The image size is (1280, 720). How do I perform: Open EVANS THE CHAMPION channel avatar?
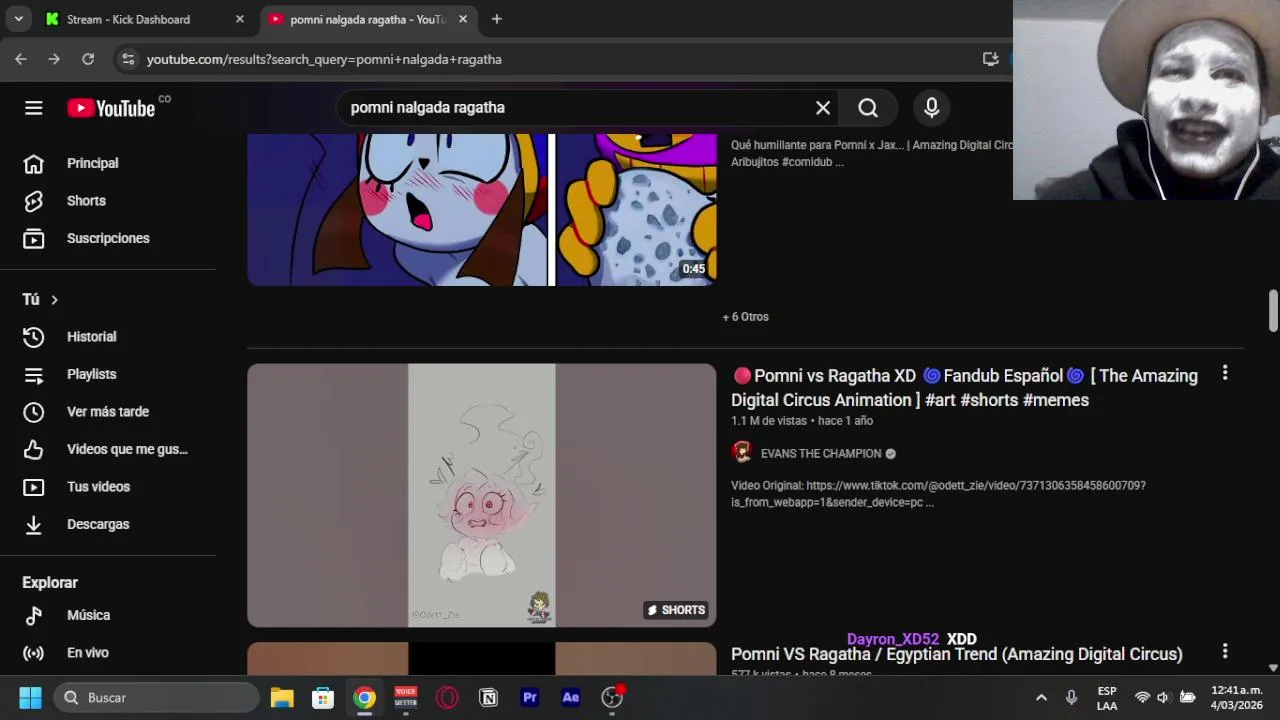742,453
